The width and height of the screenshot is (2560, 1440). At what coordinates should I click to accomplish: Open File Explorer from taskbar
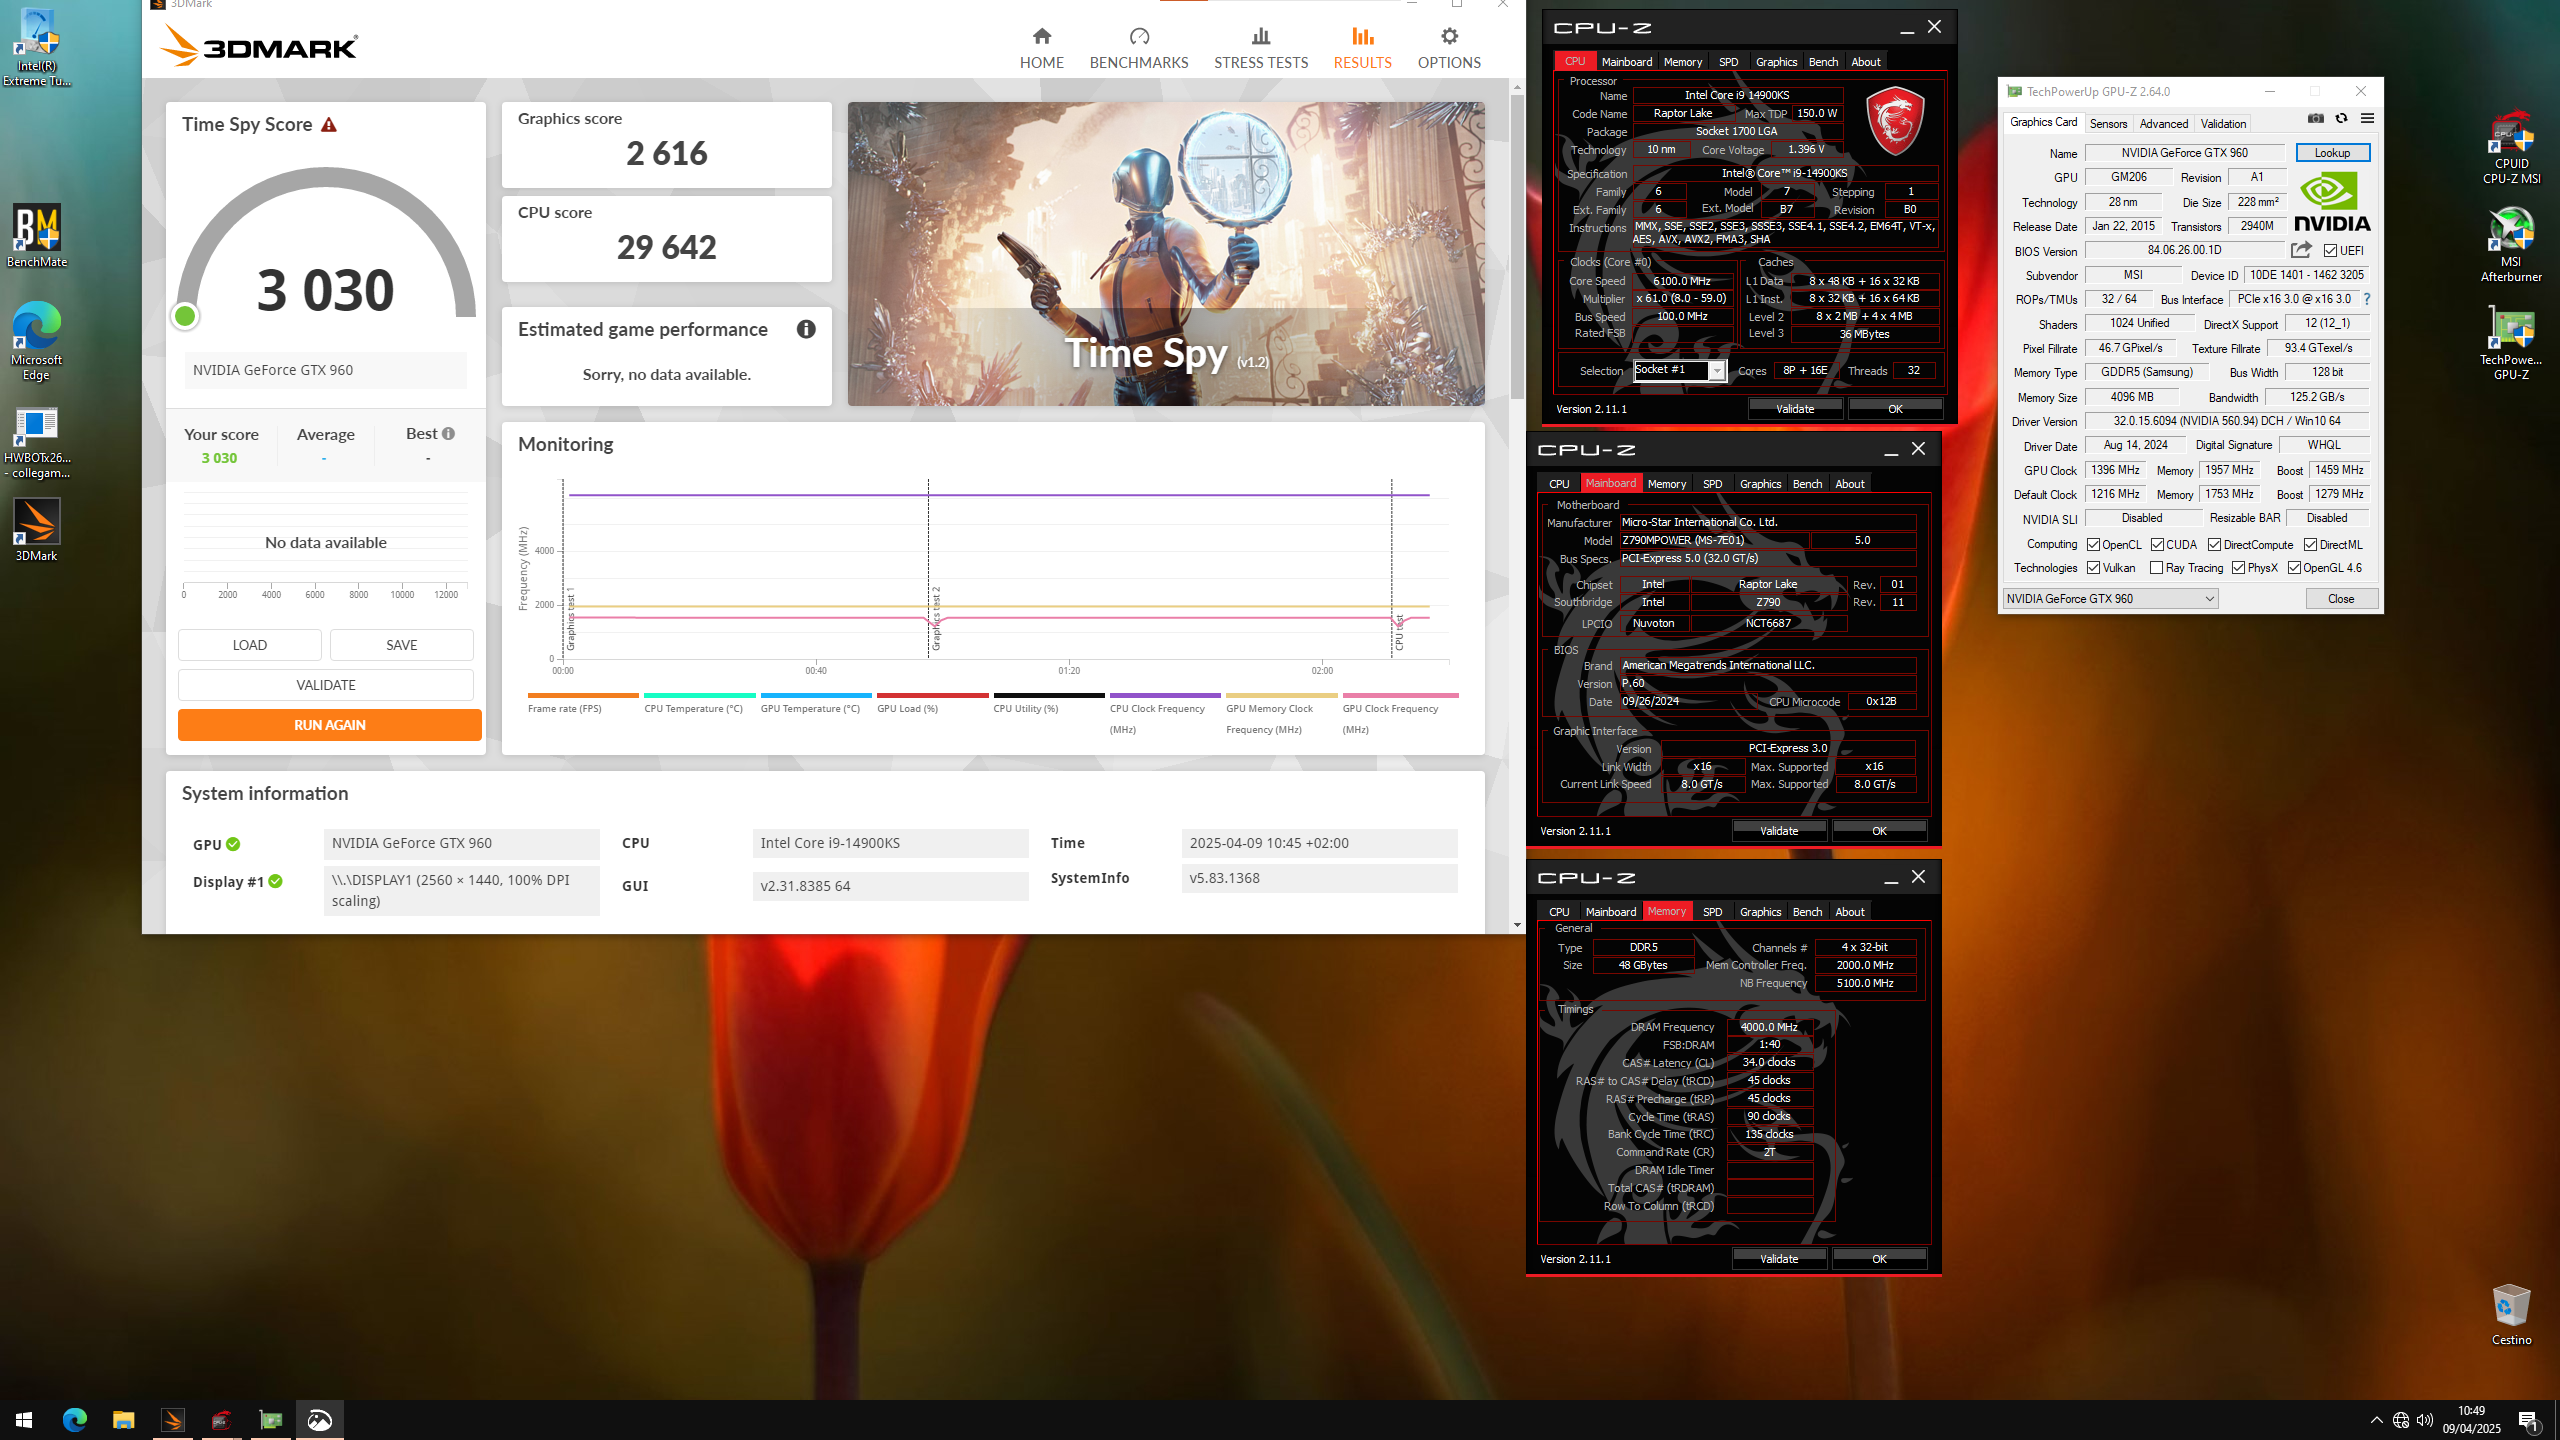click(123, 1420)
